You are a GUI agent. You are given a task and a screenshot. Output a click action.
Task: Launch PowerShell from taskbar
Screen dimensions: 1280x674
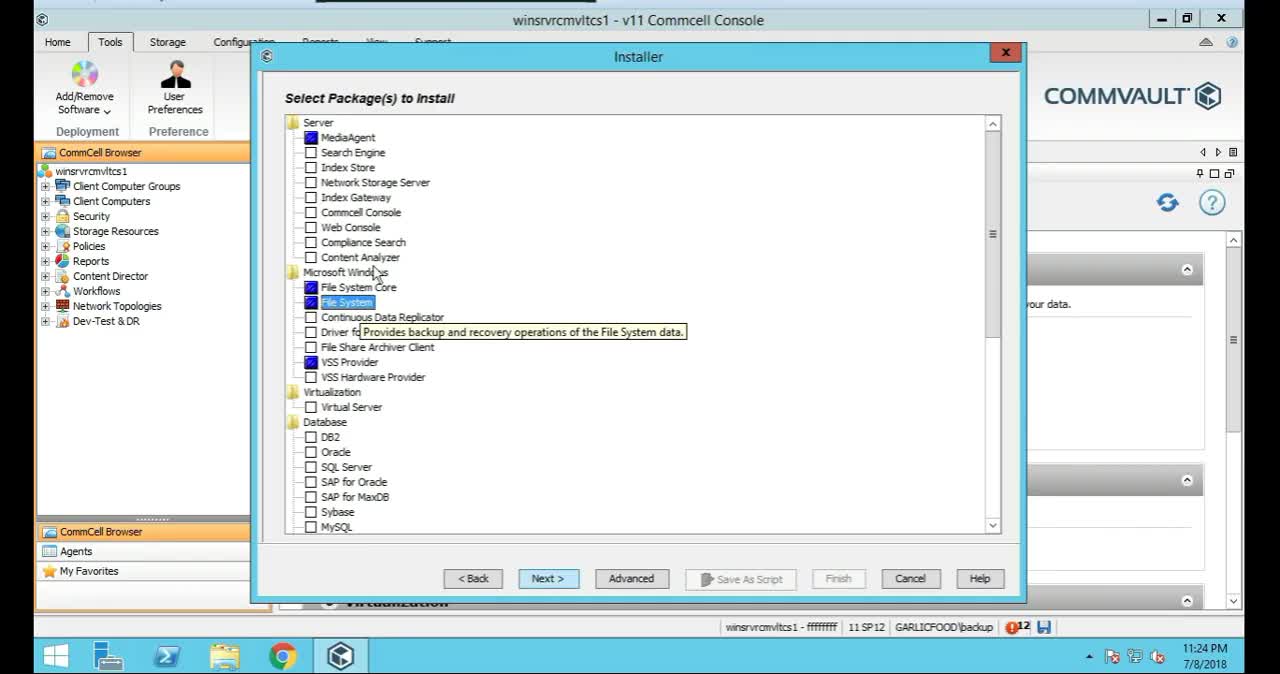point(166,656)
